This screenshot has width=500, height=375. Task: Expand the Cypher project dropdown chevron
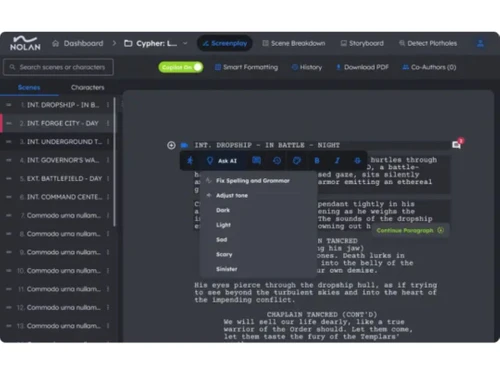(x=185, y=43)
